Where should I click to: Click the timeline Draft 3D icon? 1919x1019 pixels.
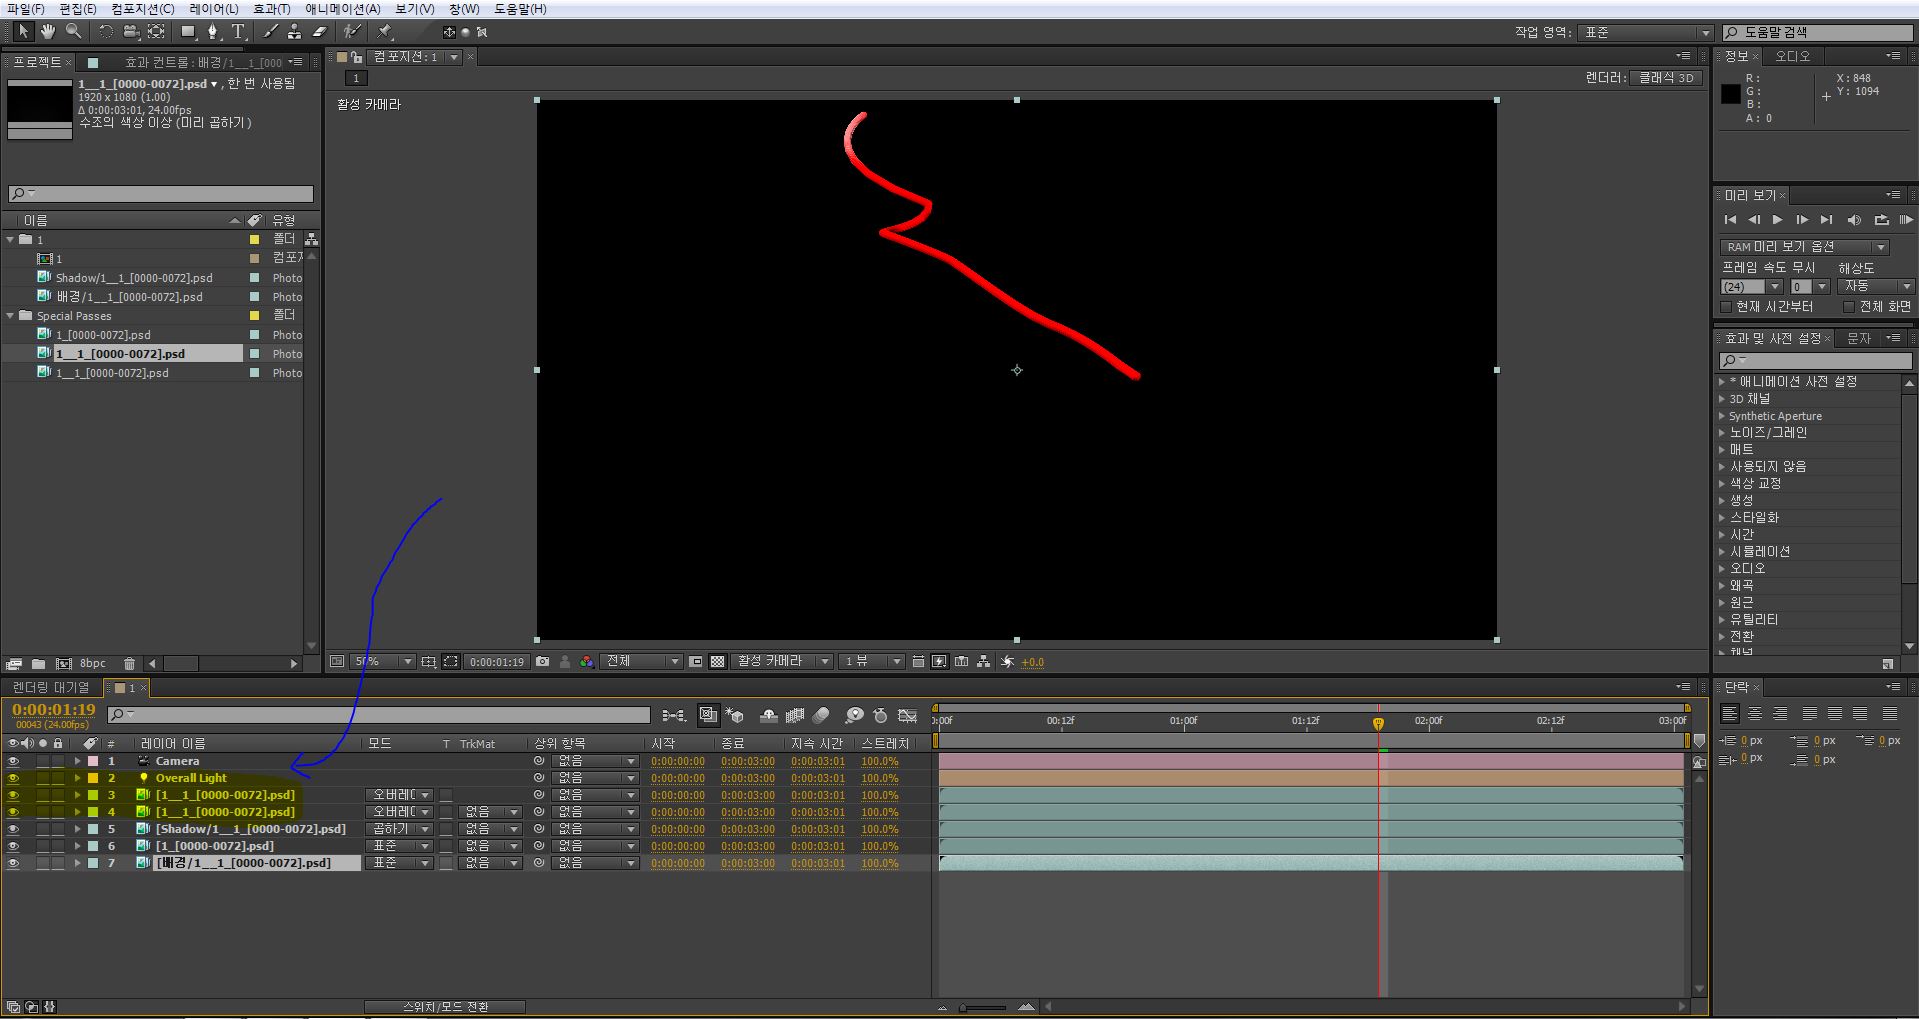735,715
